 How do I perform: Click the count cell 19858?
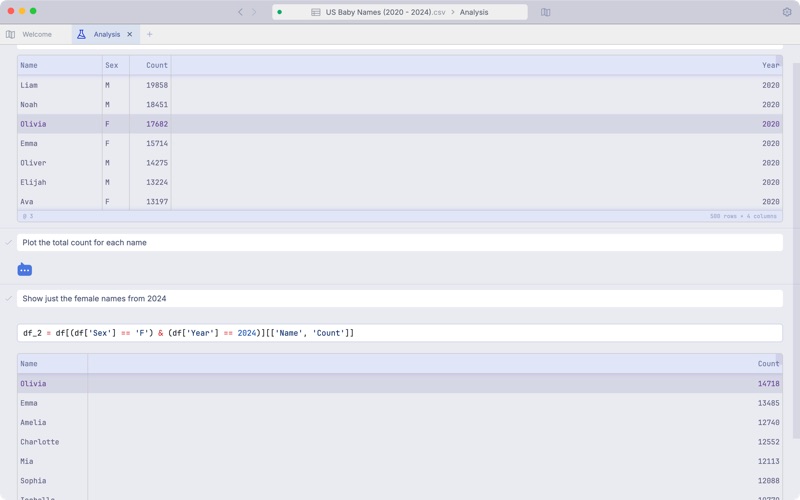coord(157,85)
